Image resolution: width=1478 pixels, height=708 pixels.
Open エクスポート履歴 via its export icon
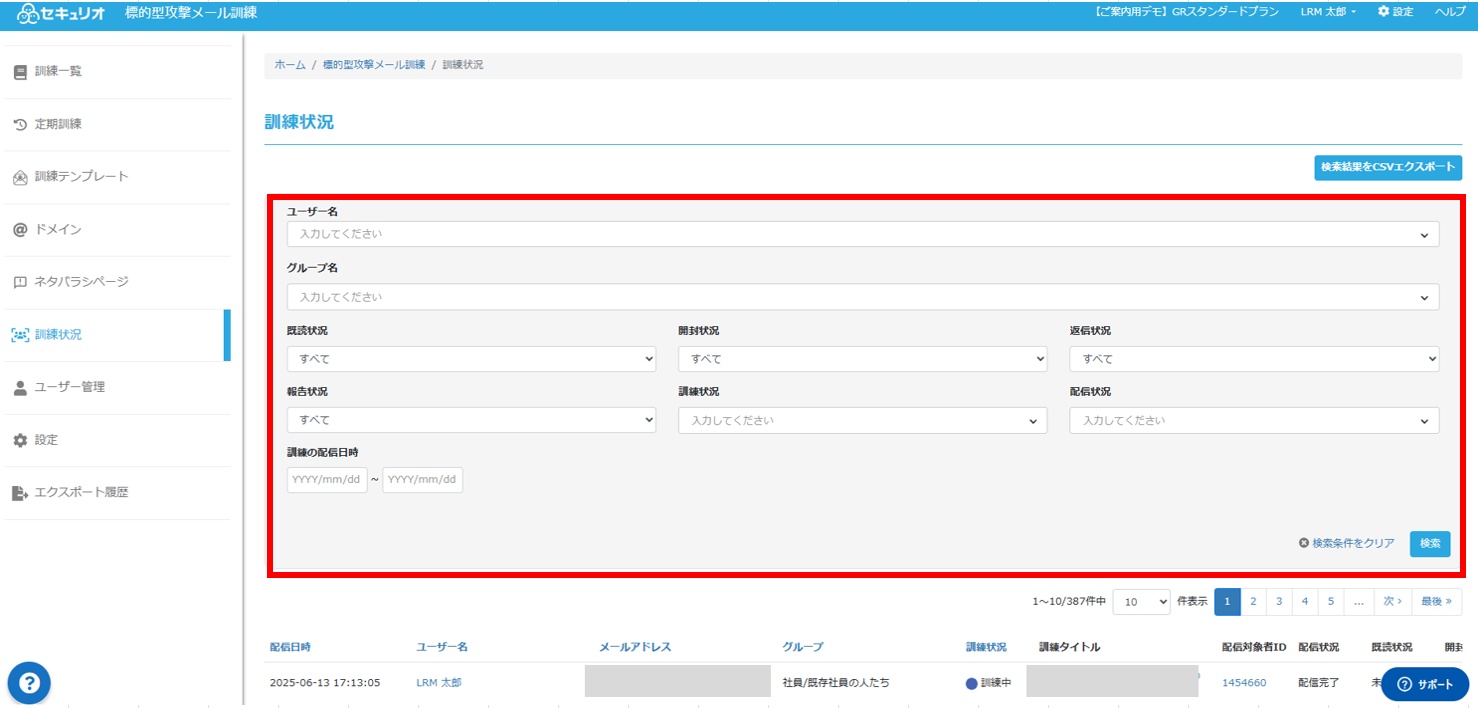coord(20,493)
